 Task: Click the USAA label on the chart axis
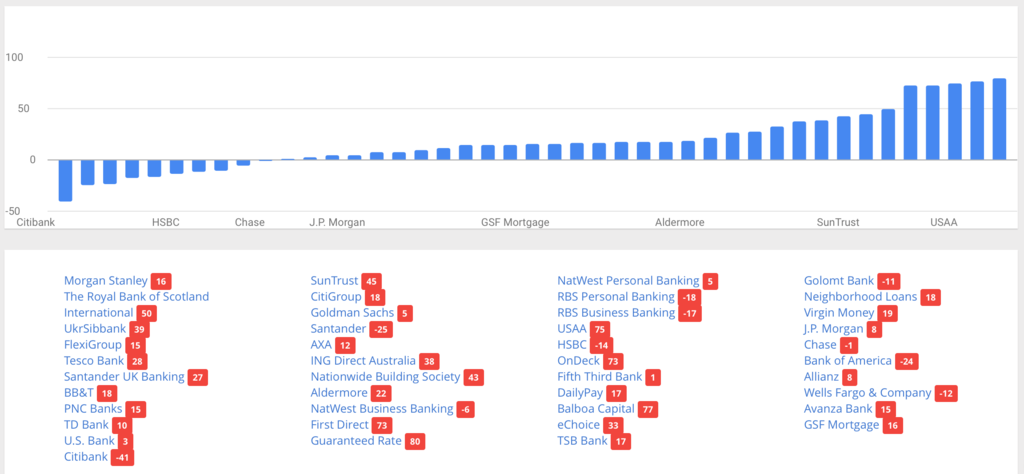(x=944, y=222)
